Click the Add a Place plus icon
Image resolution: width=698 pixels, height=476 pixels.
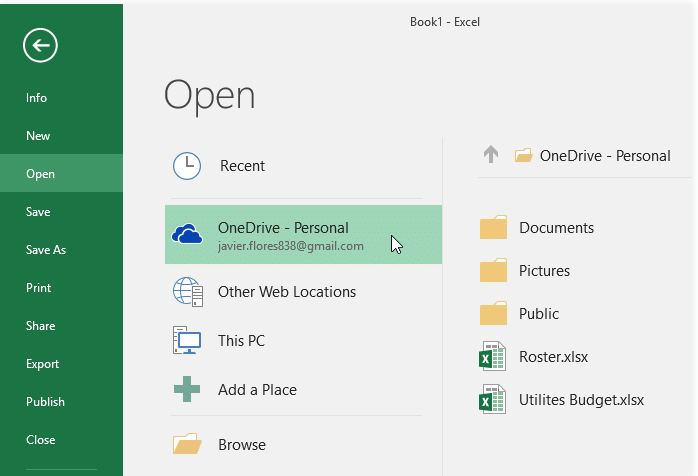coord(187,389)
